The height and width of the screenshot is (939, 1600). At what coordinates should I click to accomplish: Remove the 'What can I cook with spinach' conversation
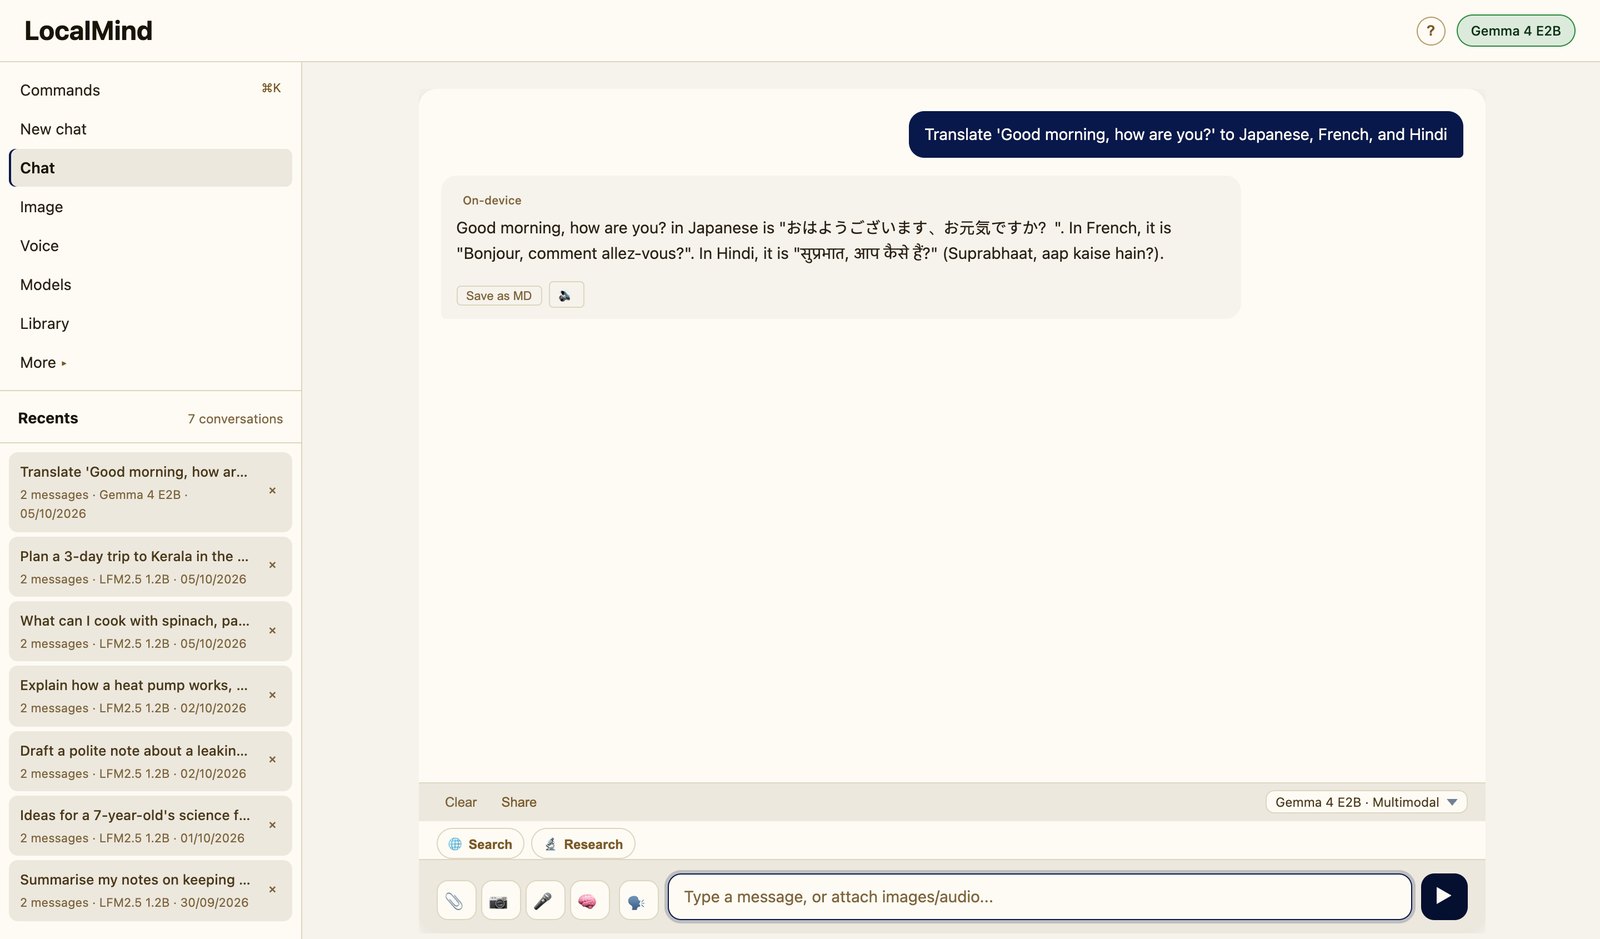[x=272, y=631]
